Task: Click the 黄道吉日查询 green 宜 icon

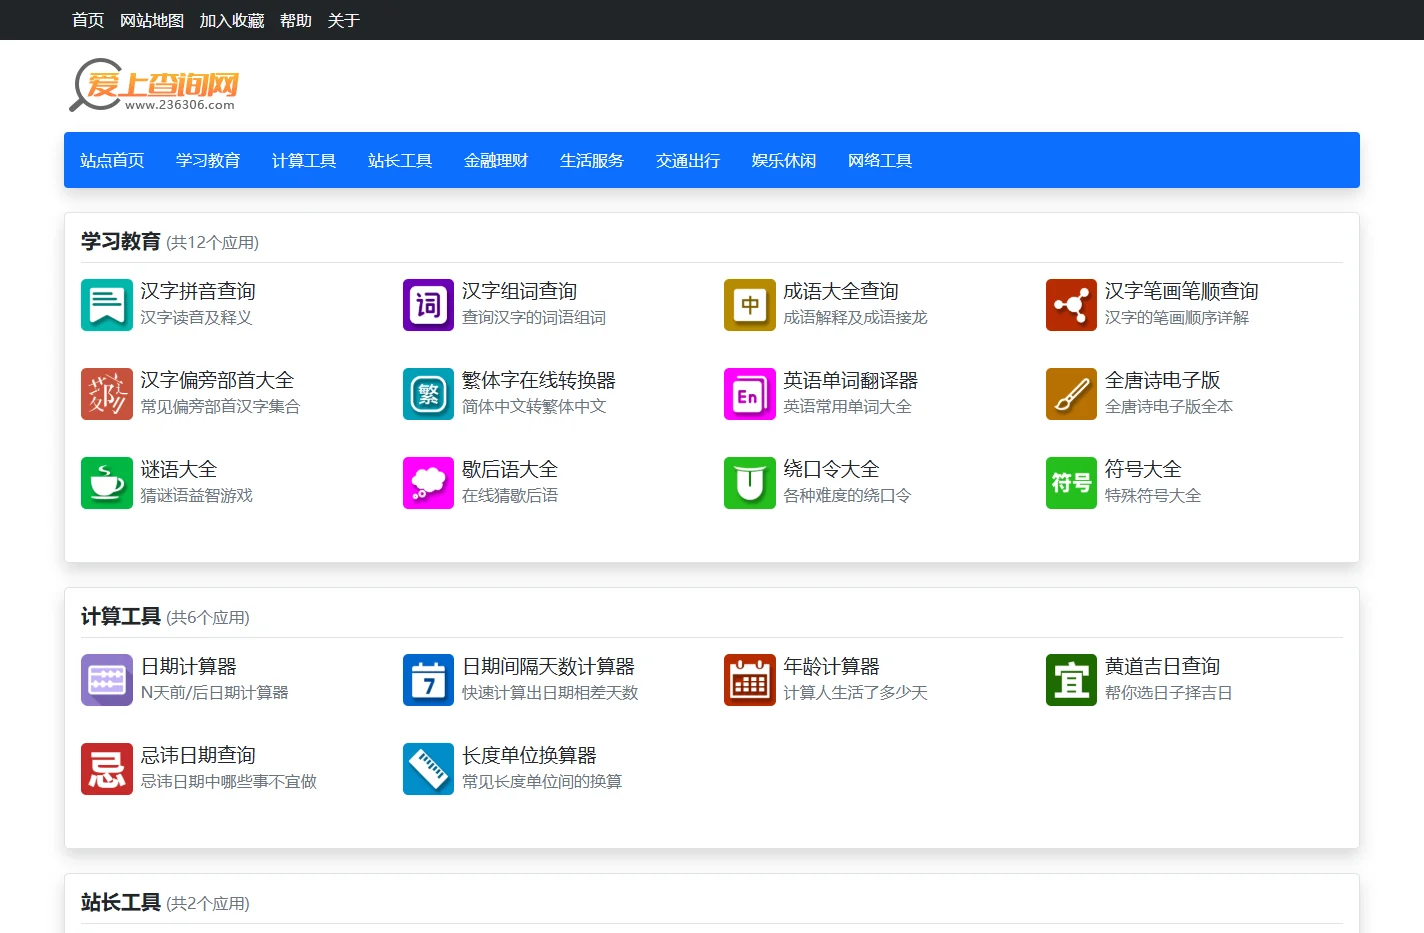Action: [1071, 680]
